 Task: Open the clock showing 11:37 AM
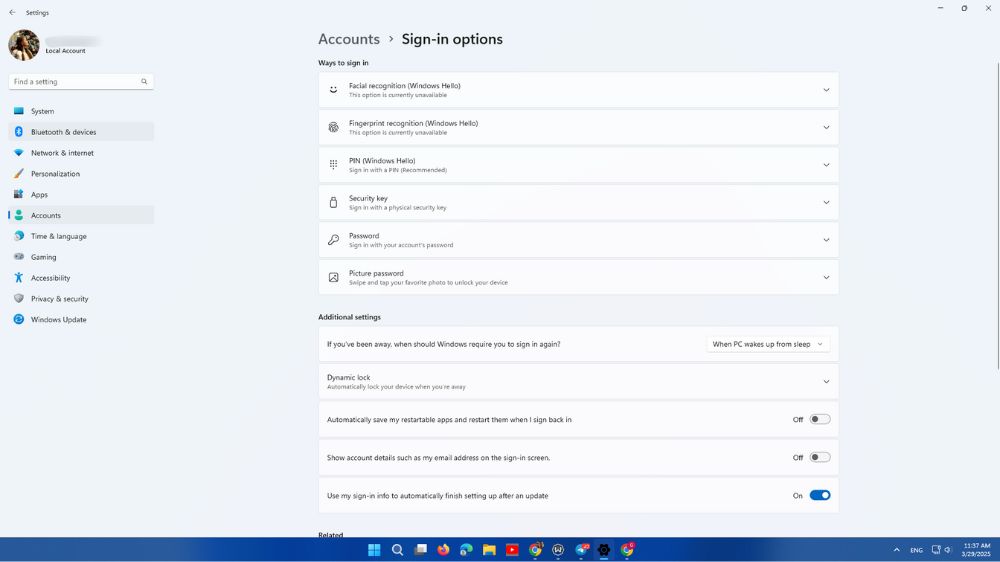pos(976,550)
